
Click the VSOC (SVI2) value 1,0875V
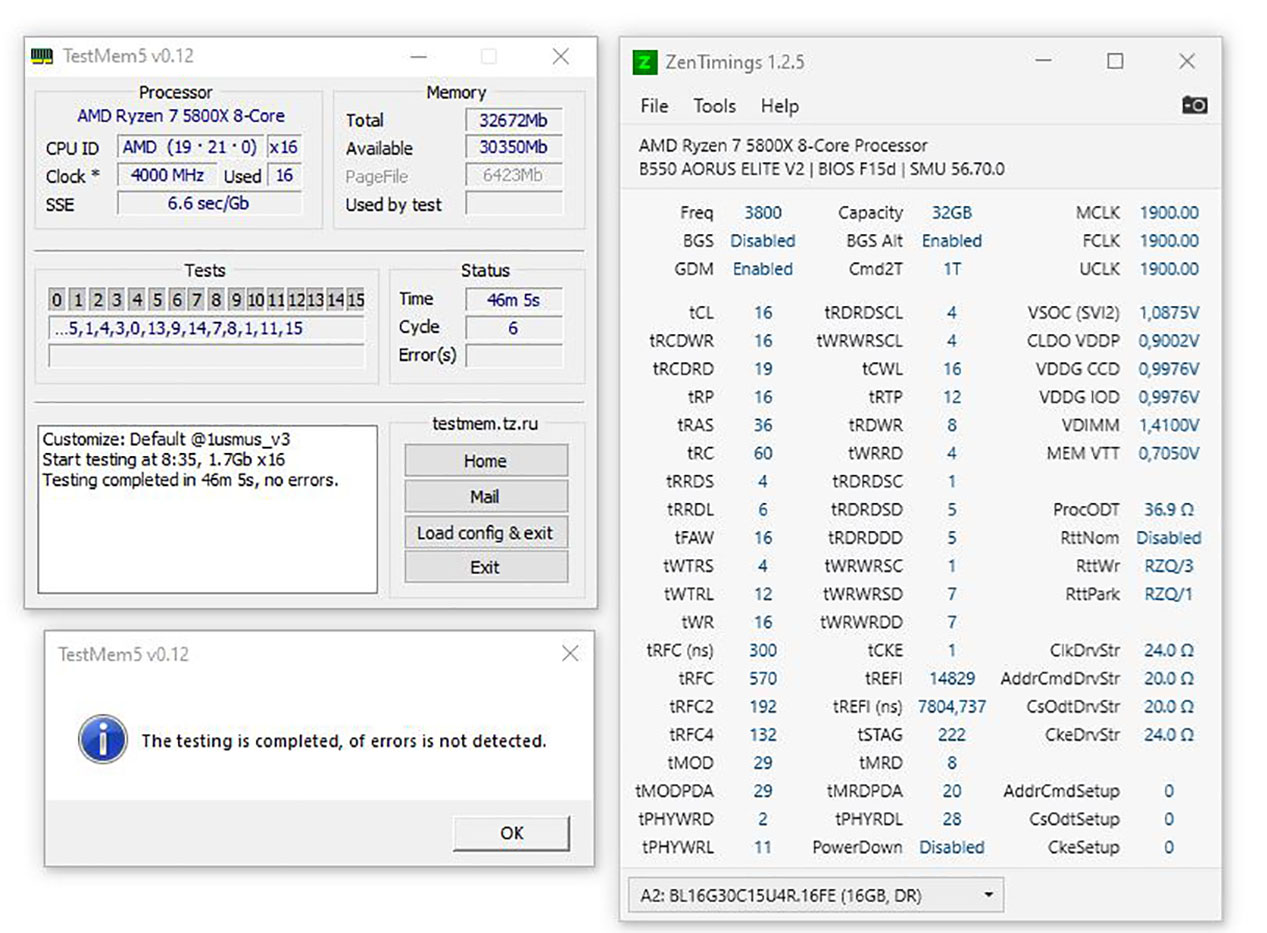pos(1169,313)
